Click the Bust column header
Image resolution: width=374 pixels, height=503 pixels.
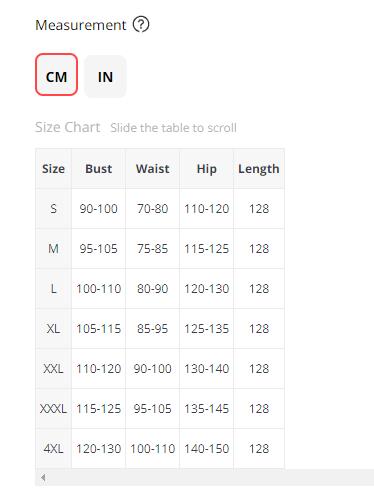[99, 169]
